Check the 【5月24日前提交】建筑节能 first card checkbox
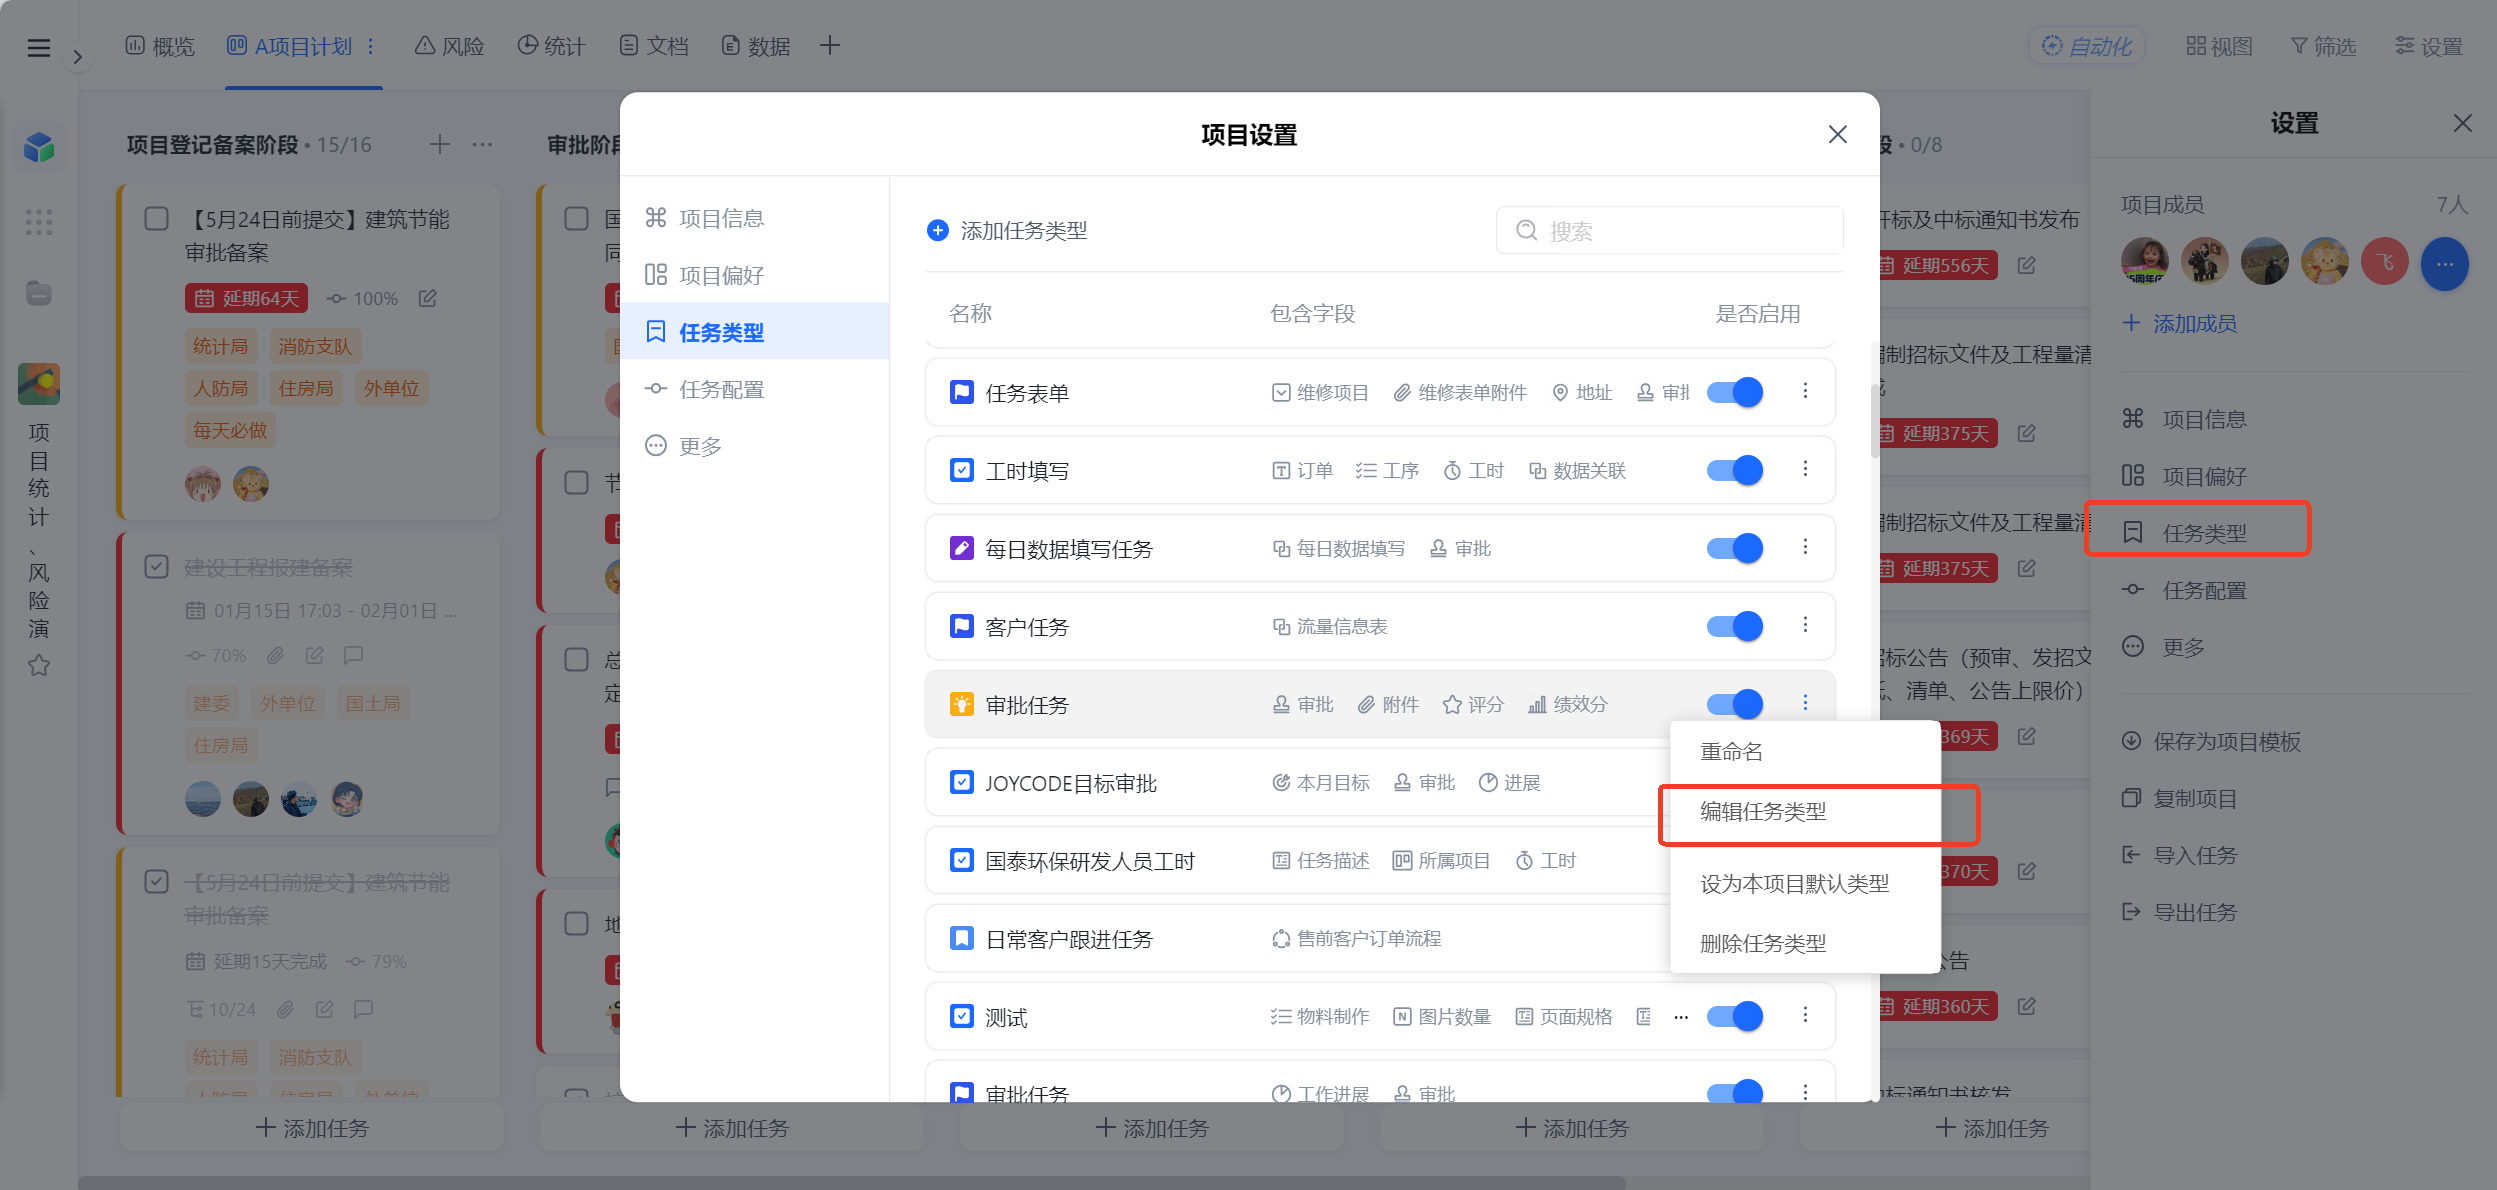The width and height of the screenshot is (2497, 1190). (x=157, y=219)
